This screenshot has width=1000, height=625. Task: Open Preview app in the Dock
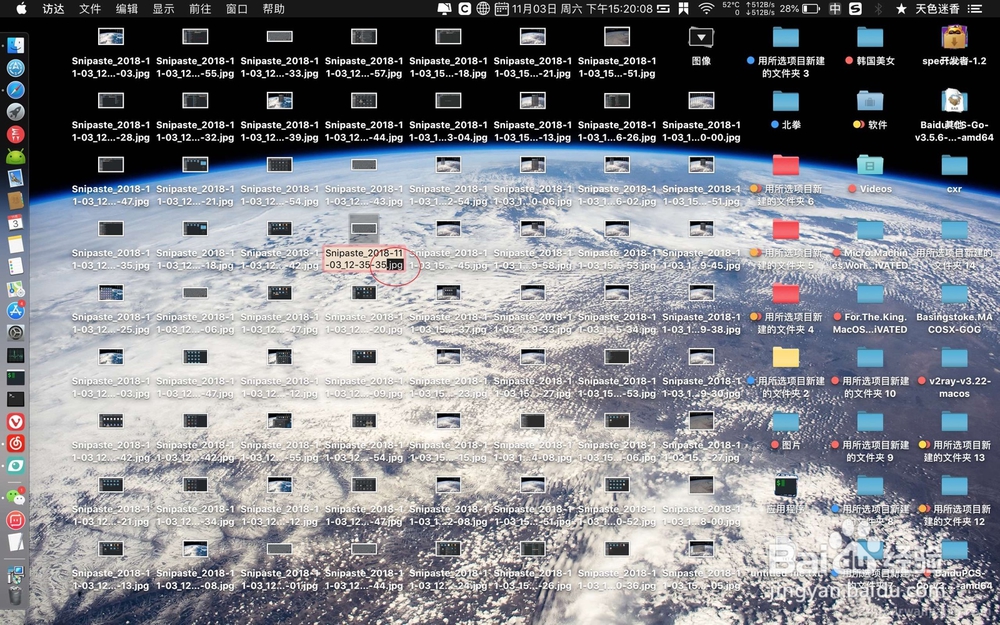[x=15, y=178]
